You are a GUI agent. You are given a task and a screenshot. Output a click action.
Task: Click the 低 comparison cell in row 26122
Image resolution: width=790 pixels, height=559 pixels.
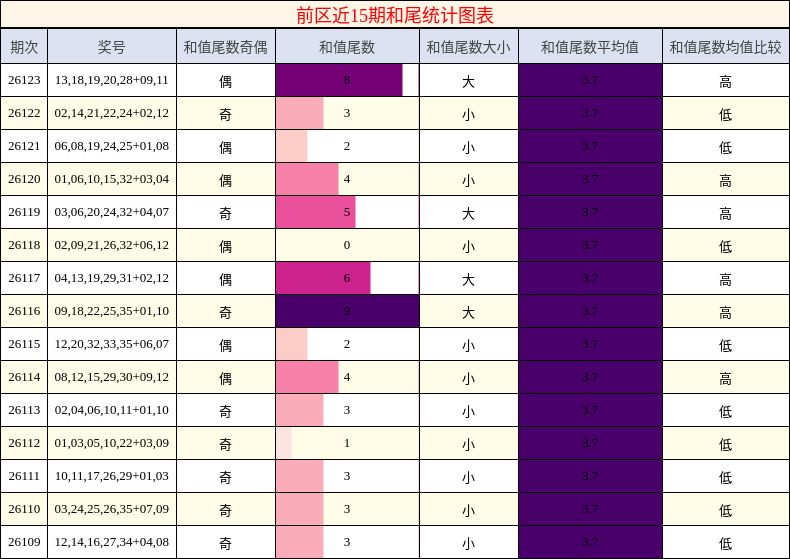[x=726, y=113]
